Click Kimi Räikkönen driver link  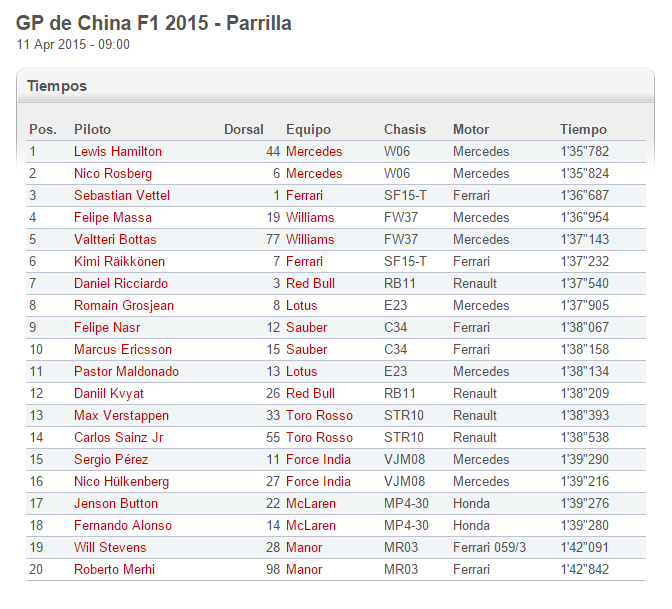click(x=120, y=262)
